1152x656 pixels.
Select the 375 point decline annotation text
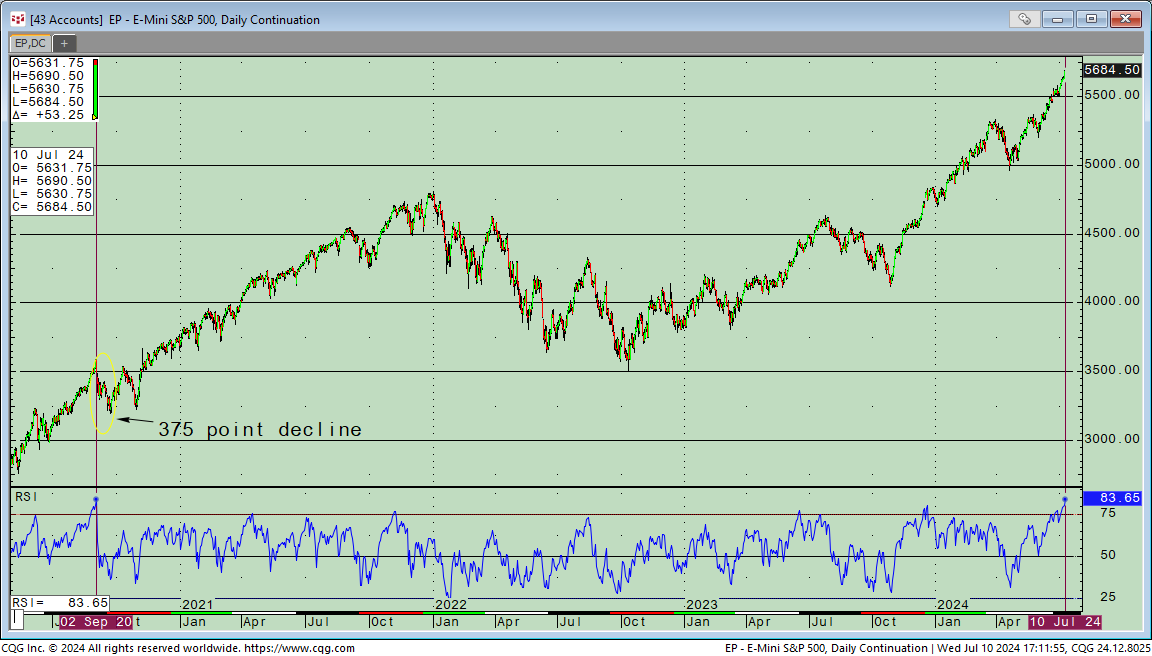click(x=260, y=430)
